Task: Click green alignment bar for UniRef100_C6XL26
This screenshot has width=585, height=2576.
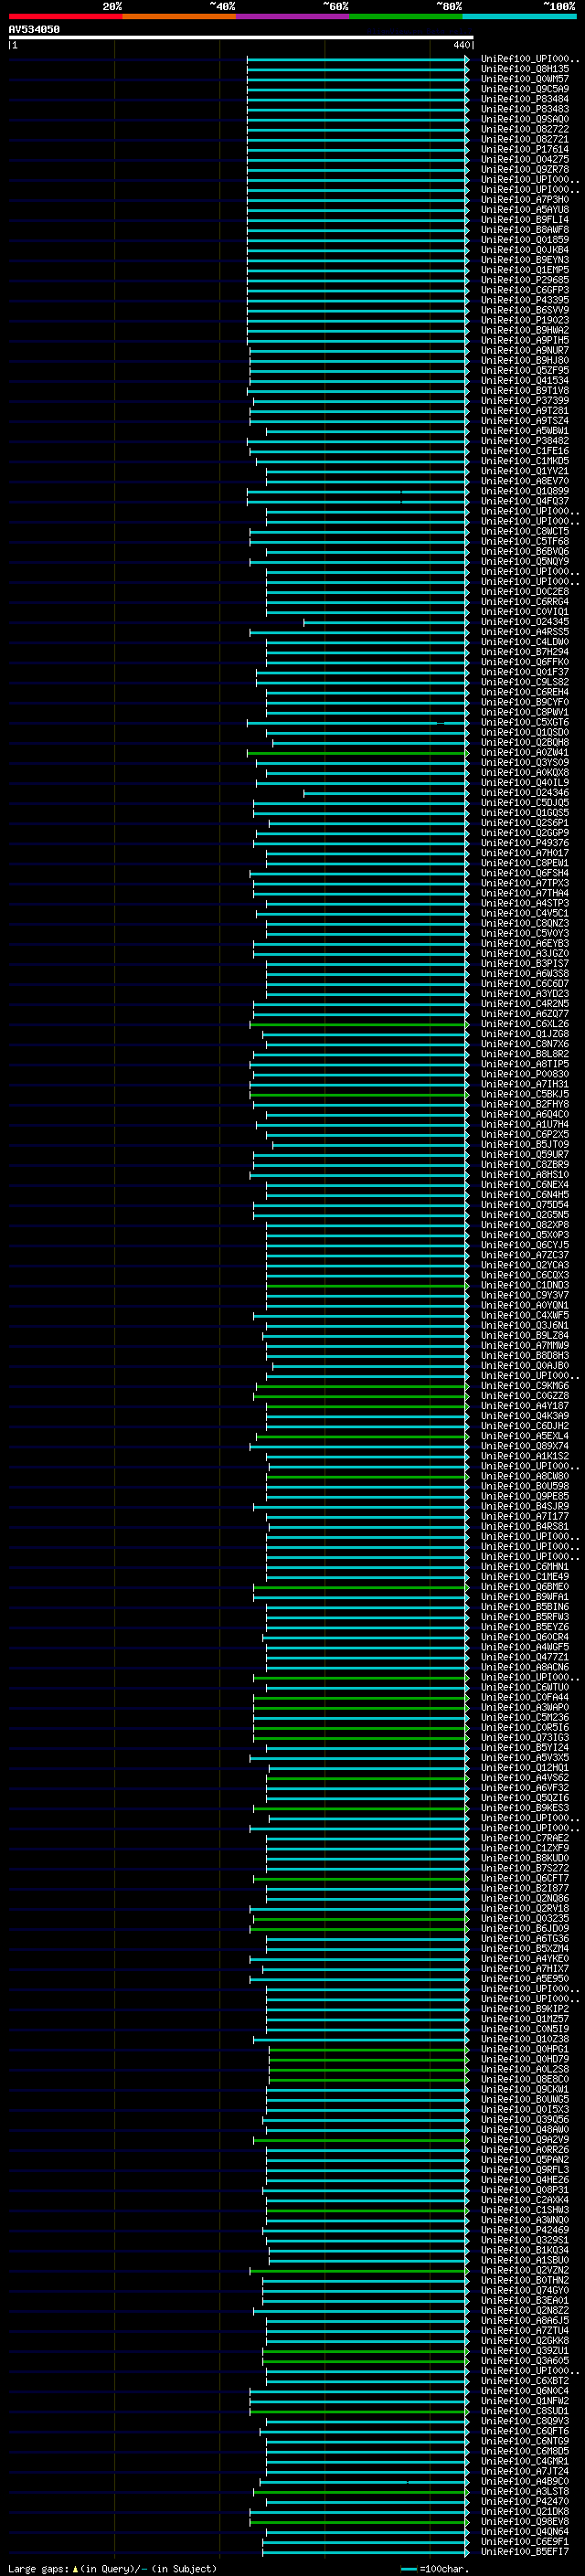Action: 359,1024
